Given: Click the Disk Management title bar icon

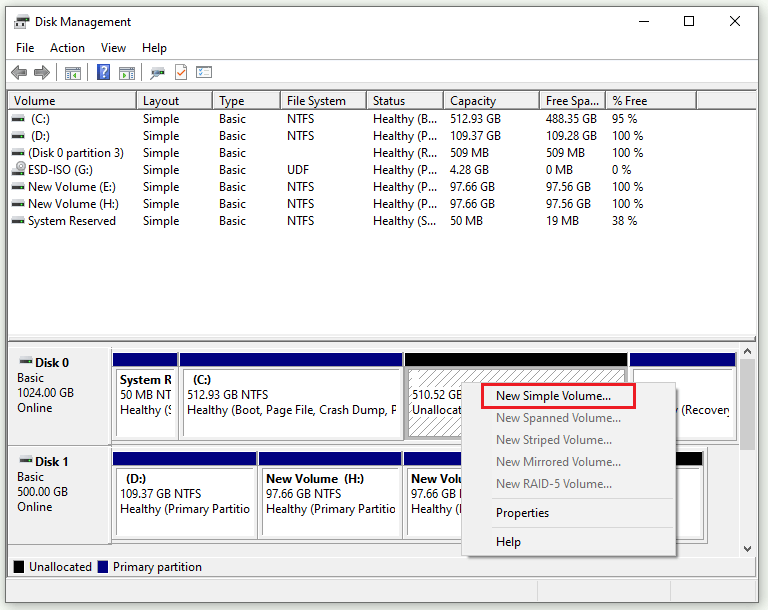Looking at the screenshot, I should click(22, 22).
